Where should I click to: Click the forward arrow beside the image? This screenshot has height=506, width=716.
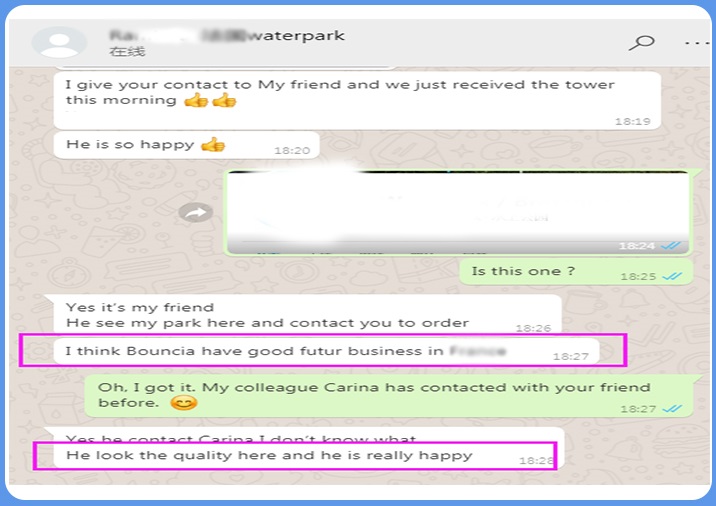pos(195,212)
